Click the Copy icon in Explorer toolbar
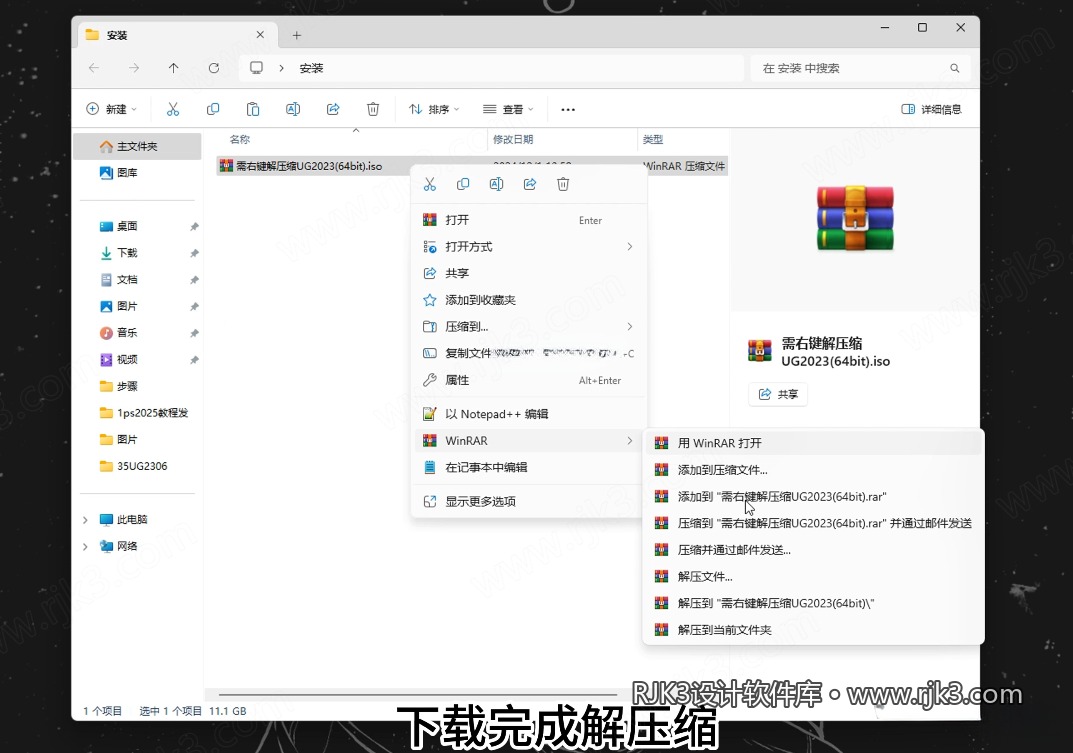 click(213, 109)
